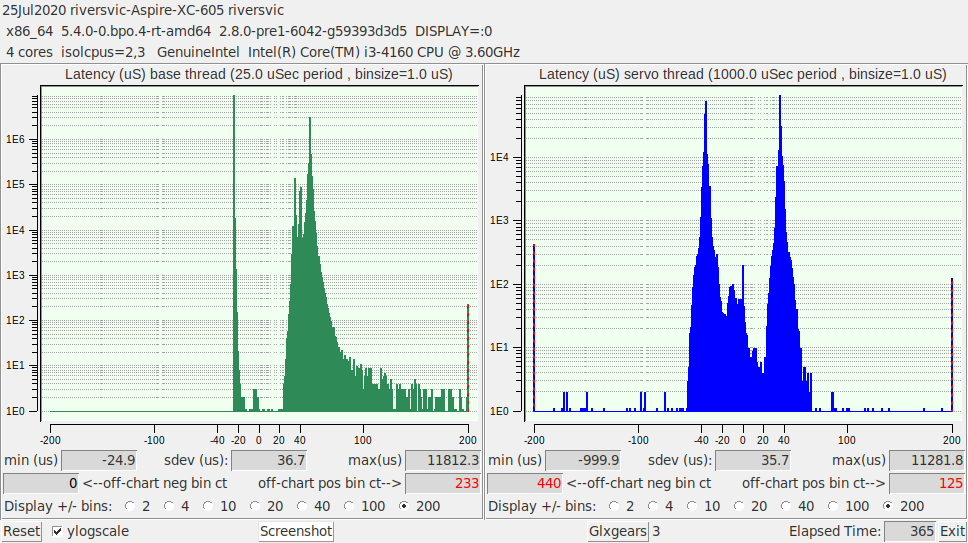Click servo thread off-chart neg count 440
Screen dimensions: 968x543
tap(525, 483)
